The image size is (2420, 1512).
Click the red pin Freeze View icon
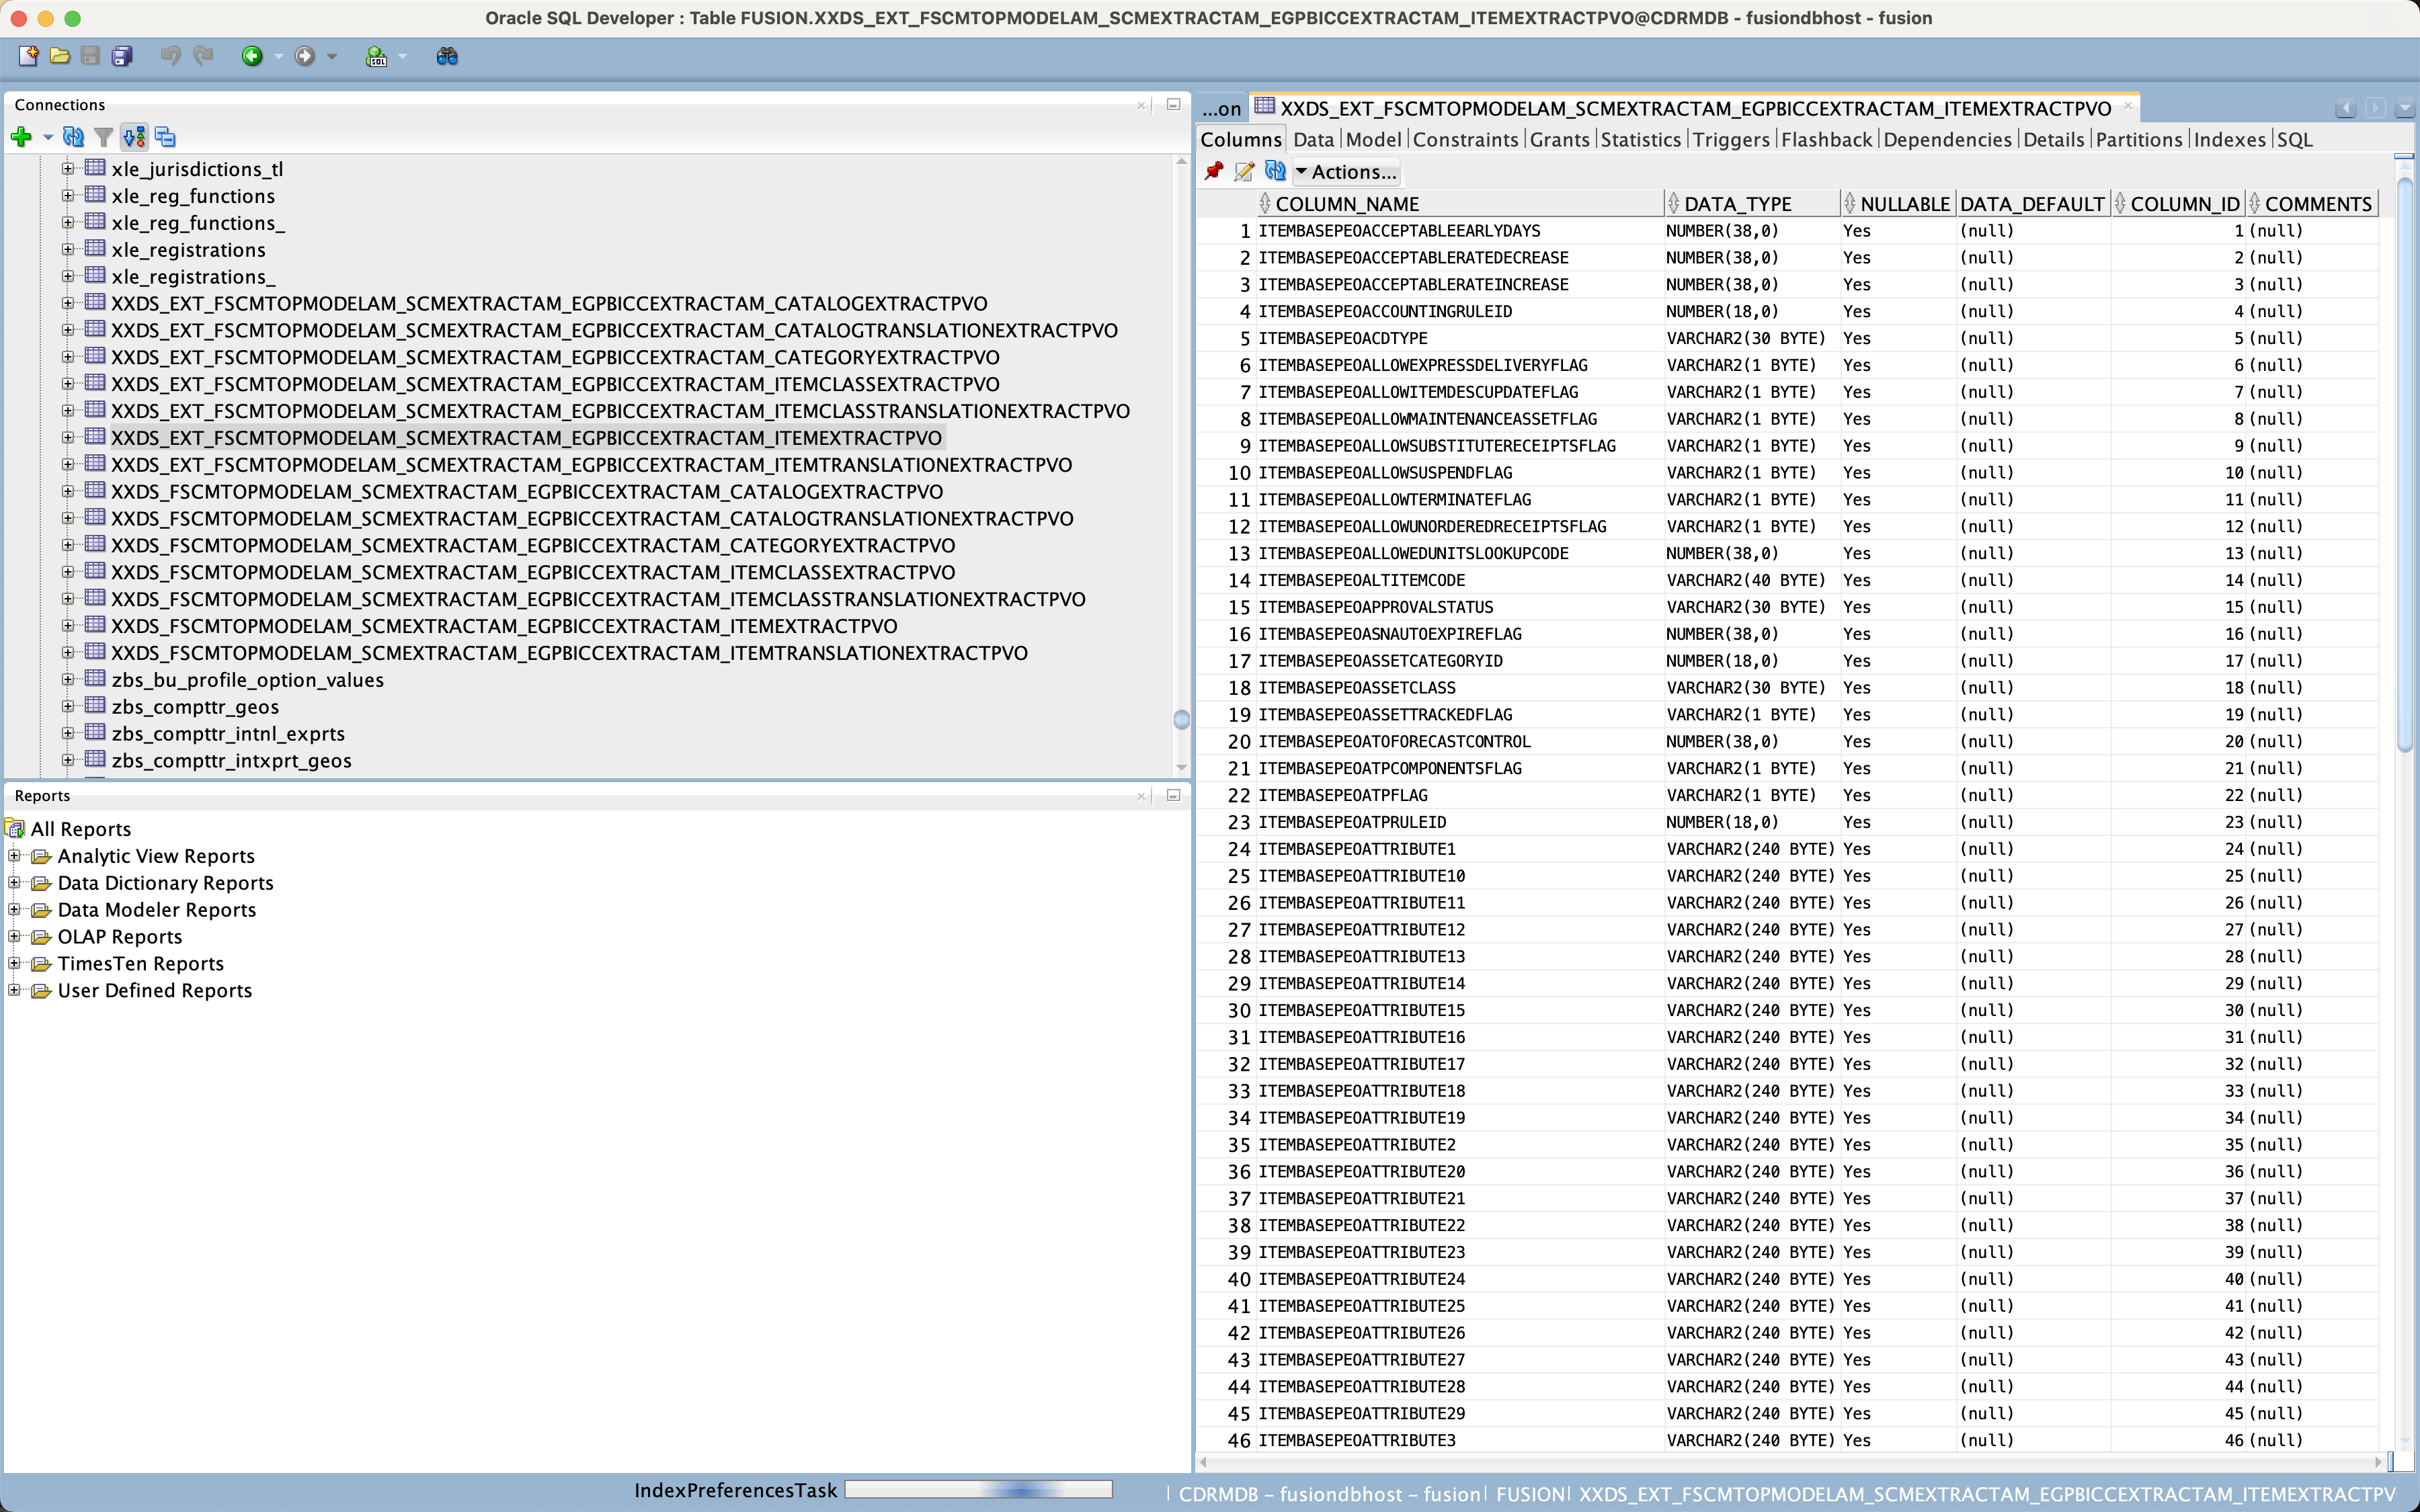tap(1214, 171)
